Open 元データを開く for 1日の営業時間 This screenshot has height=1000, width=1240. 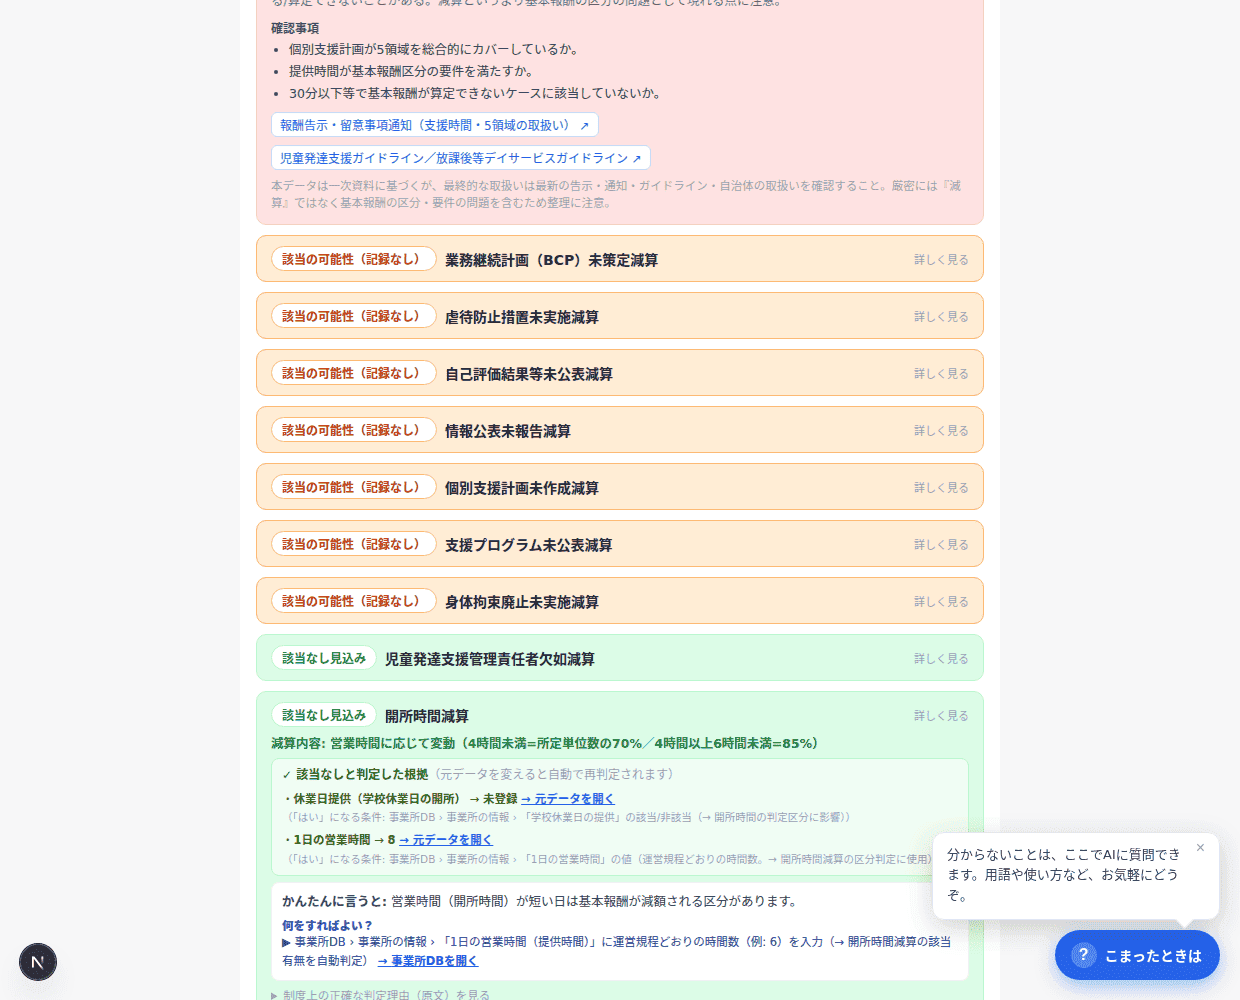[446, 840]
